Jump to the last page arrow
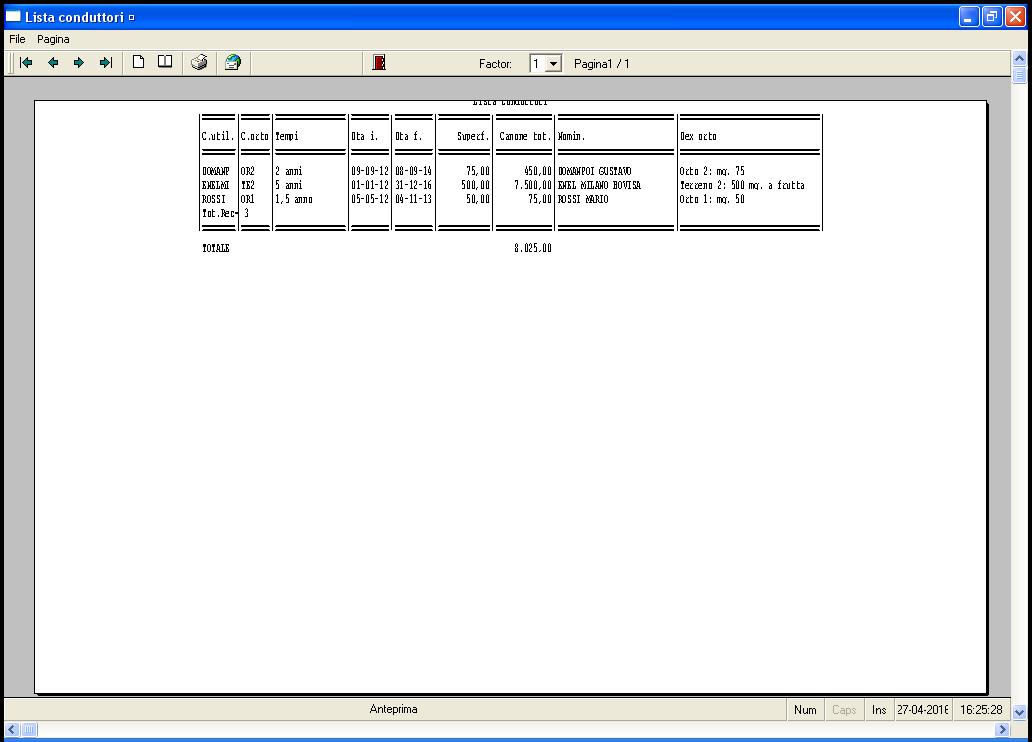This screenshot has height=742, width=1032. (105, 63)
